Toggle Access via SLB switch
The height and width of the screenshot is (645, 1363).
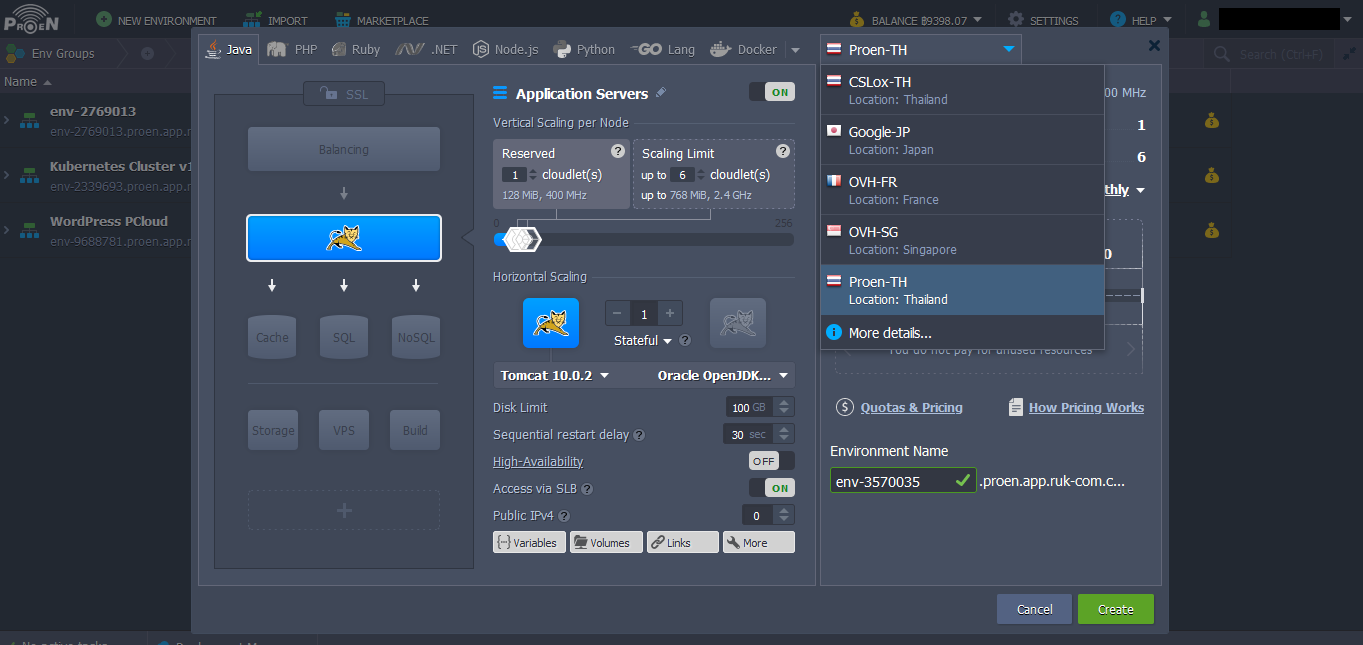(772, 488)
